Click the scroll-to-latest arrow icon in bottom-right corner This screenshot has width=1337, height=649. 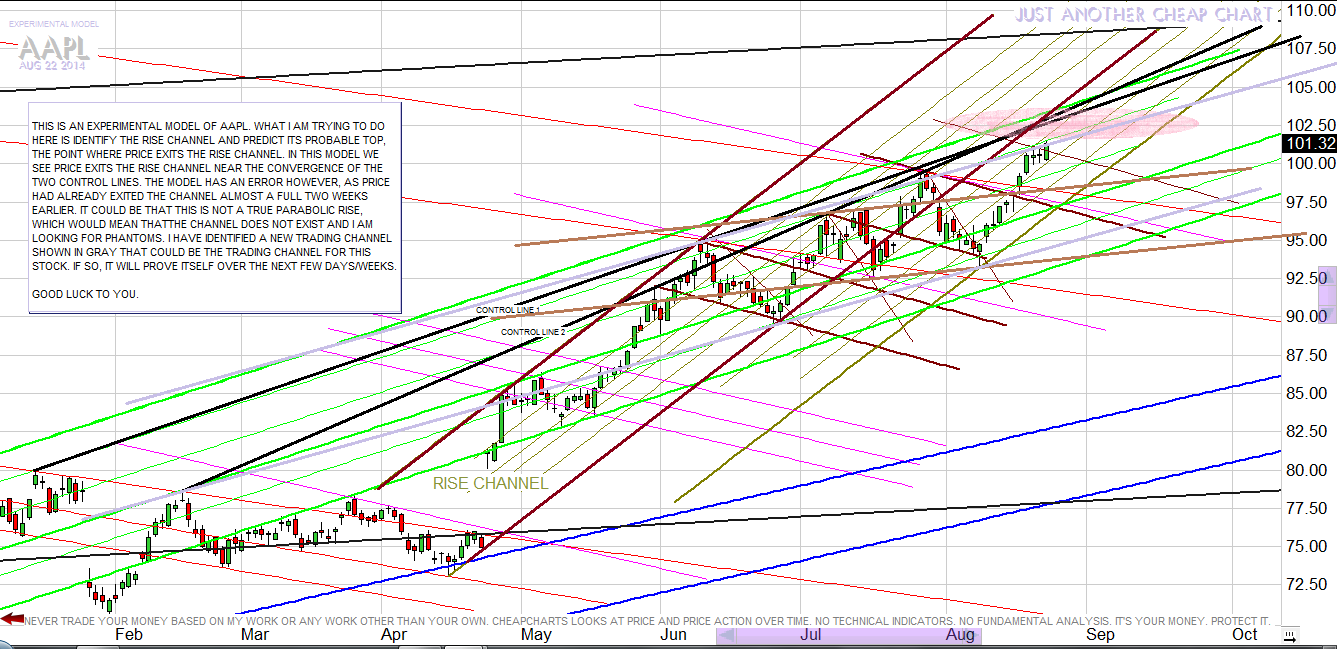(x=1290, y=634)
